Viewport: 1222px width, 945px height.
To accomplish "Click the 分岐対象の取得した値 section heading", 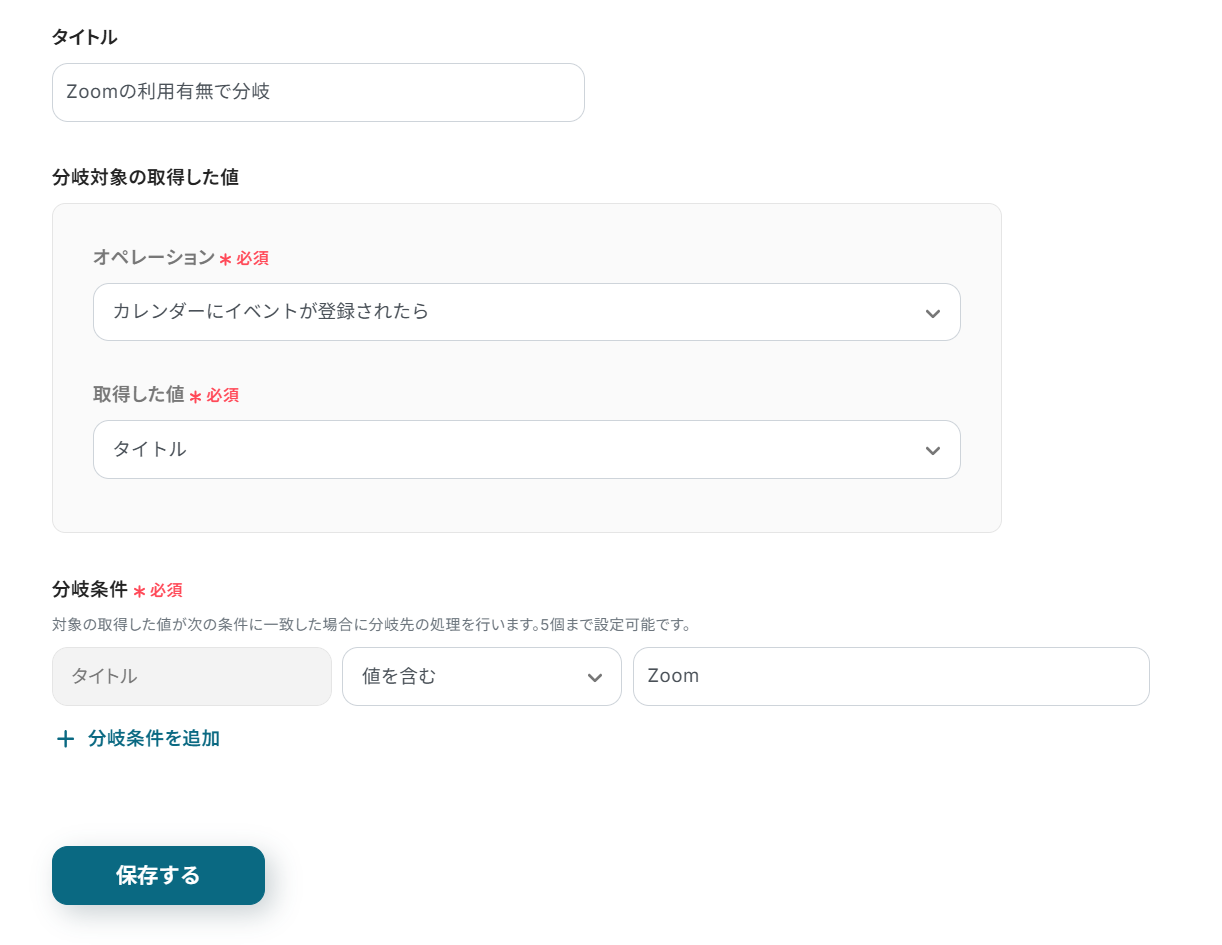I will 145,178.
